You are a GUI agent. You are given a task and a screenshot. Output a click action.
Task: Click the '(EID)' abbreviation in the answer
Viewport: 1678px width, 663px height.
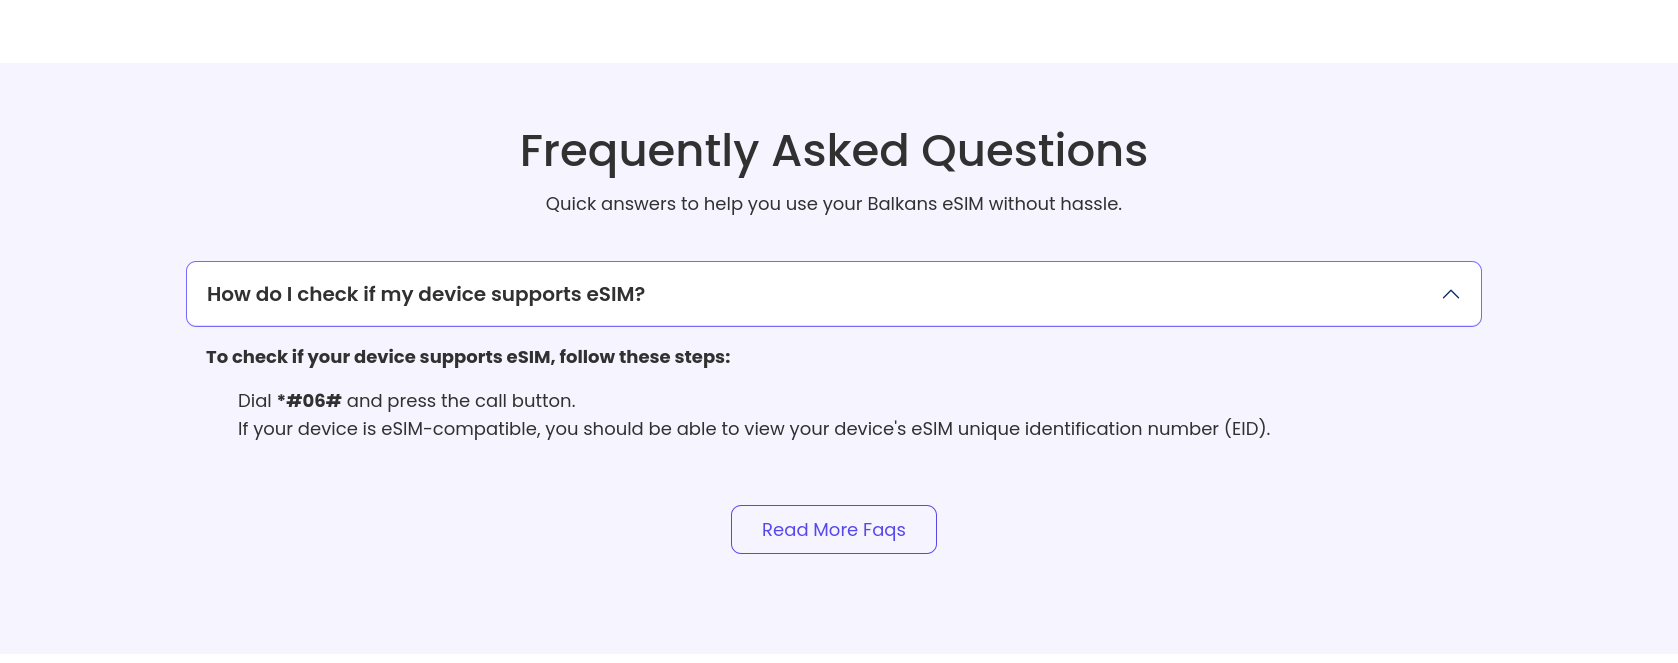[x=1246, y=429]
